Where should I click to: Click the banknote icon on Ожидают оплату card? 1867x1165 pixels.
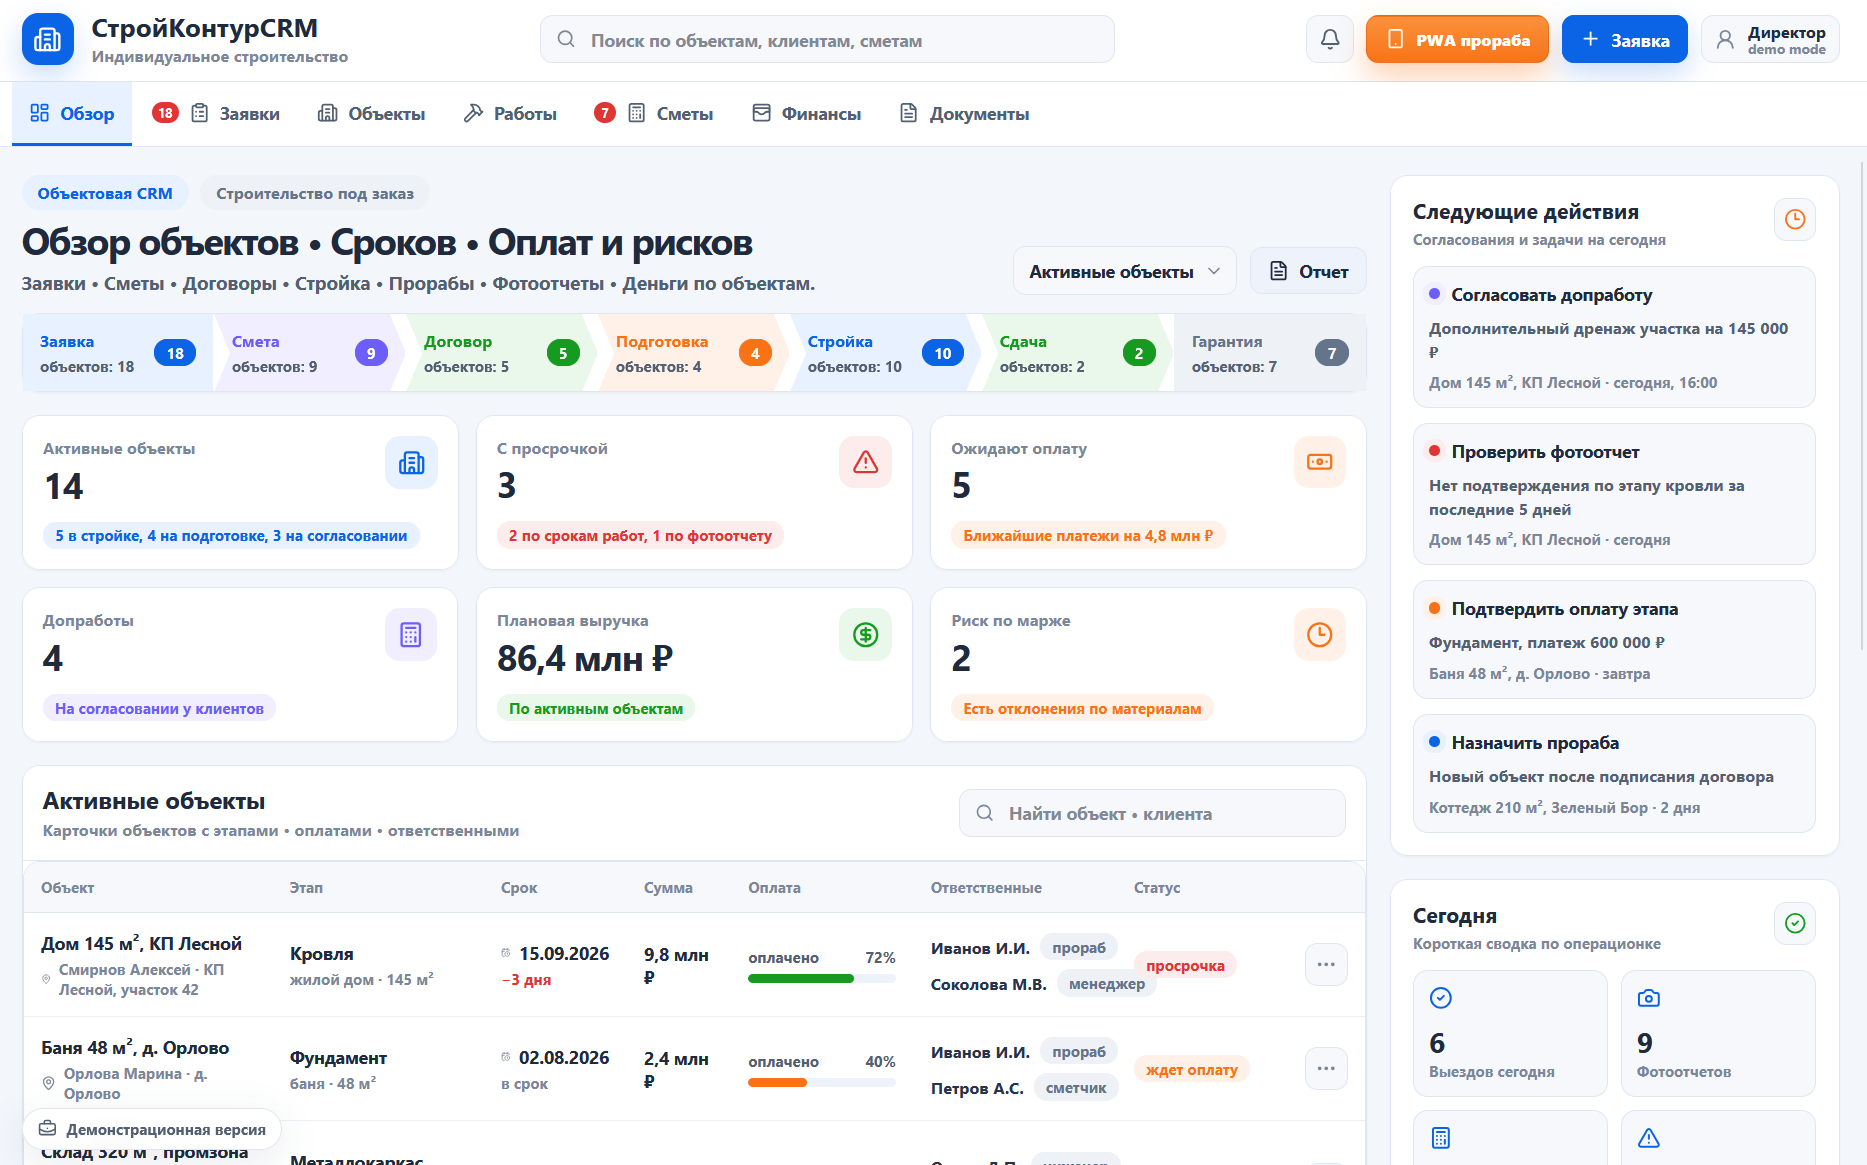point(1319,462)
